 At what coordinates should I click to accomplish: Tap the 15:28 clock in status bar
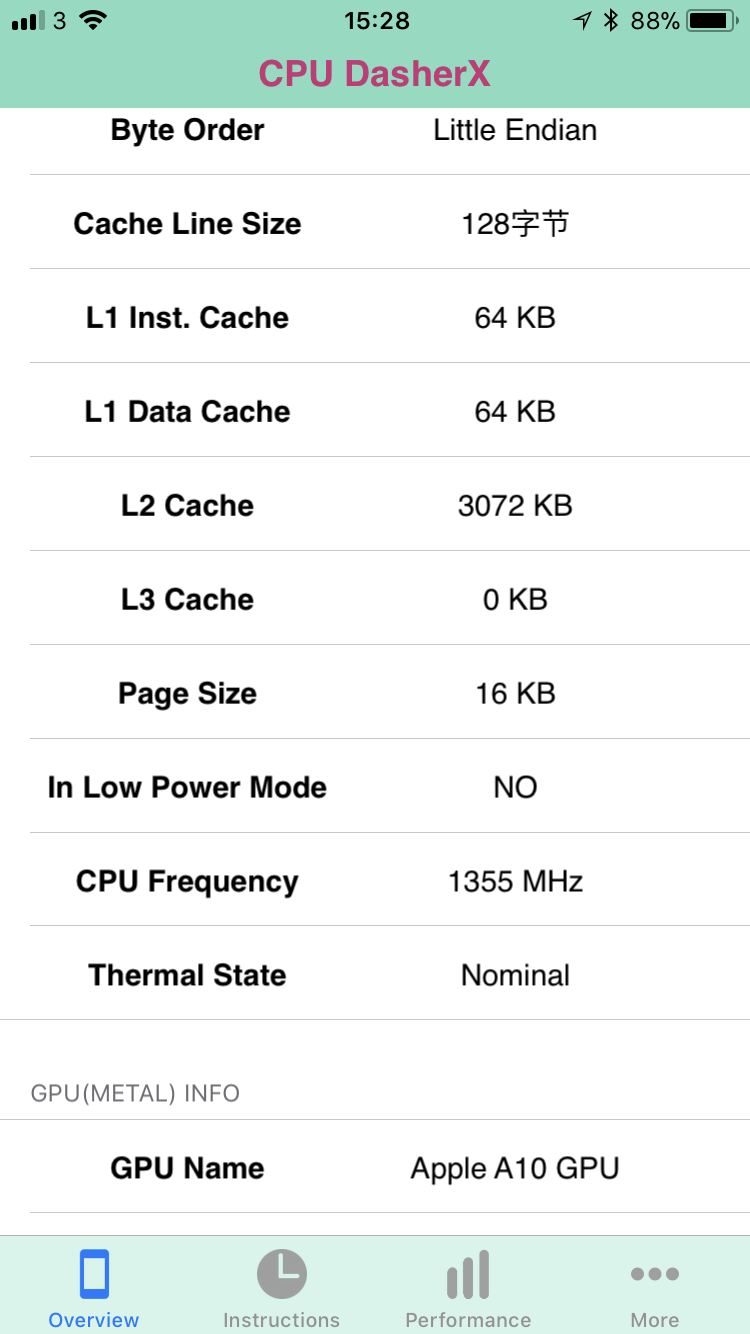pyautogui.click(x=376, y=20)
